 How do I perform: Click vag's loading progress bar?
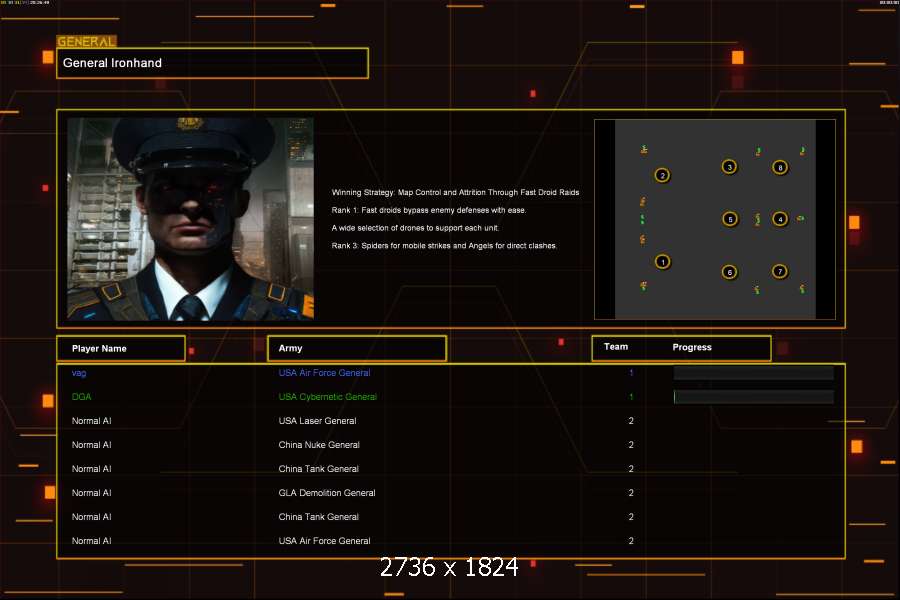click(754, 373)
